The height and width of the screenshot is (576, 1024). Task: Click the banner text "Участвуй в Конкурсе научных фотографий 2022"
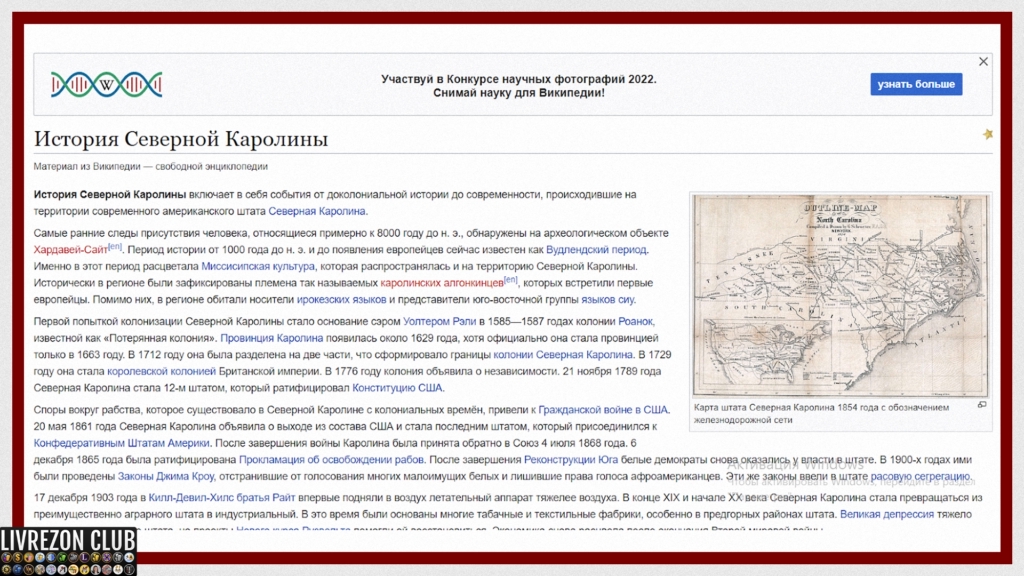(519, 79)
